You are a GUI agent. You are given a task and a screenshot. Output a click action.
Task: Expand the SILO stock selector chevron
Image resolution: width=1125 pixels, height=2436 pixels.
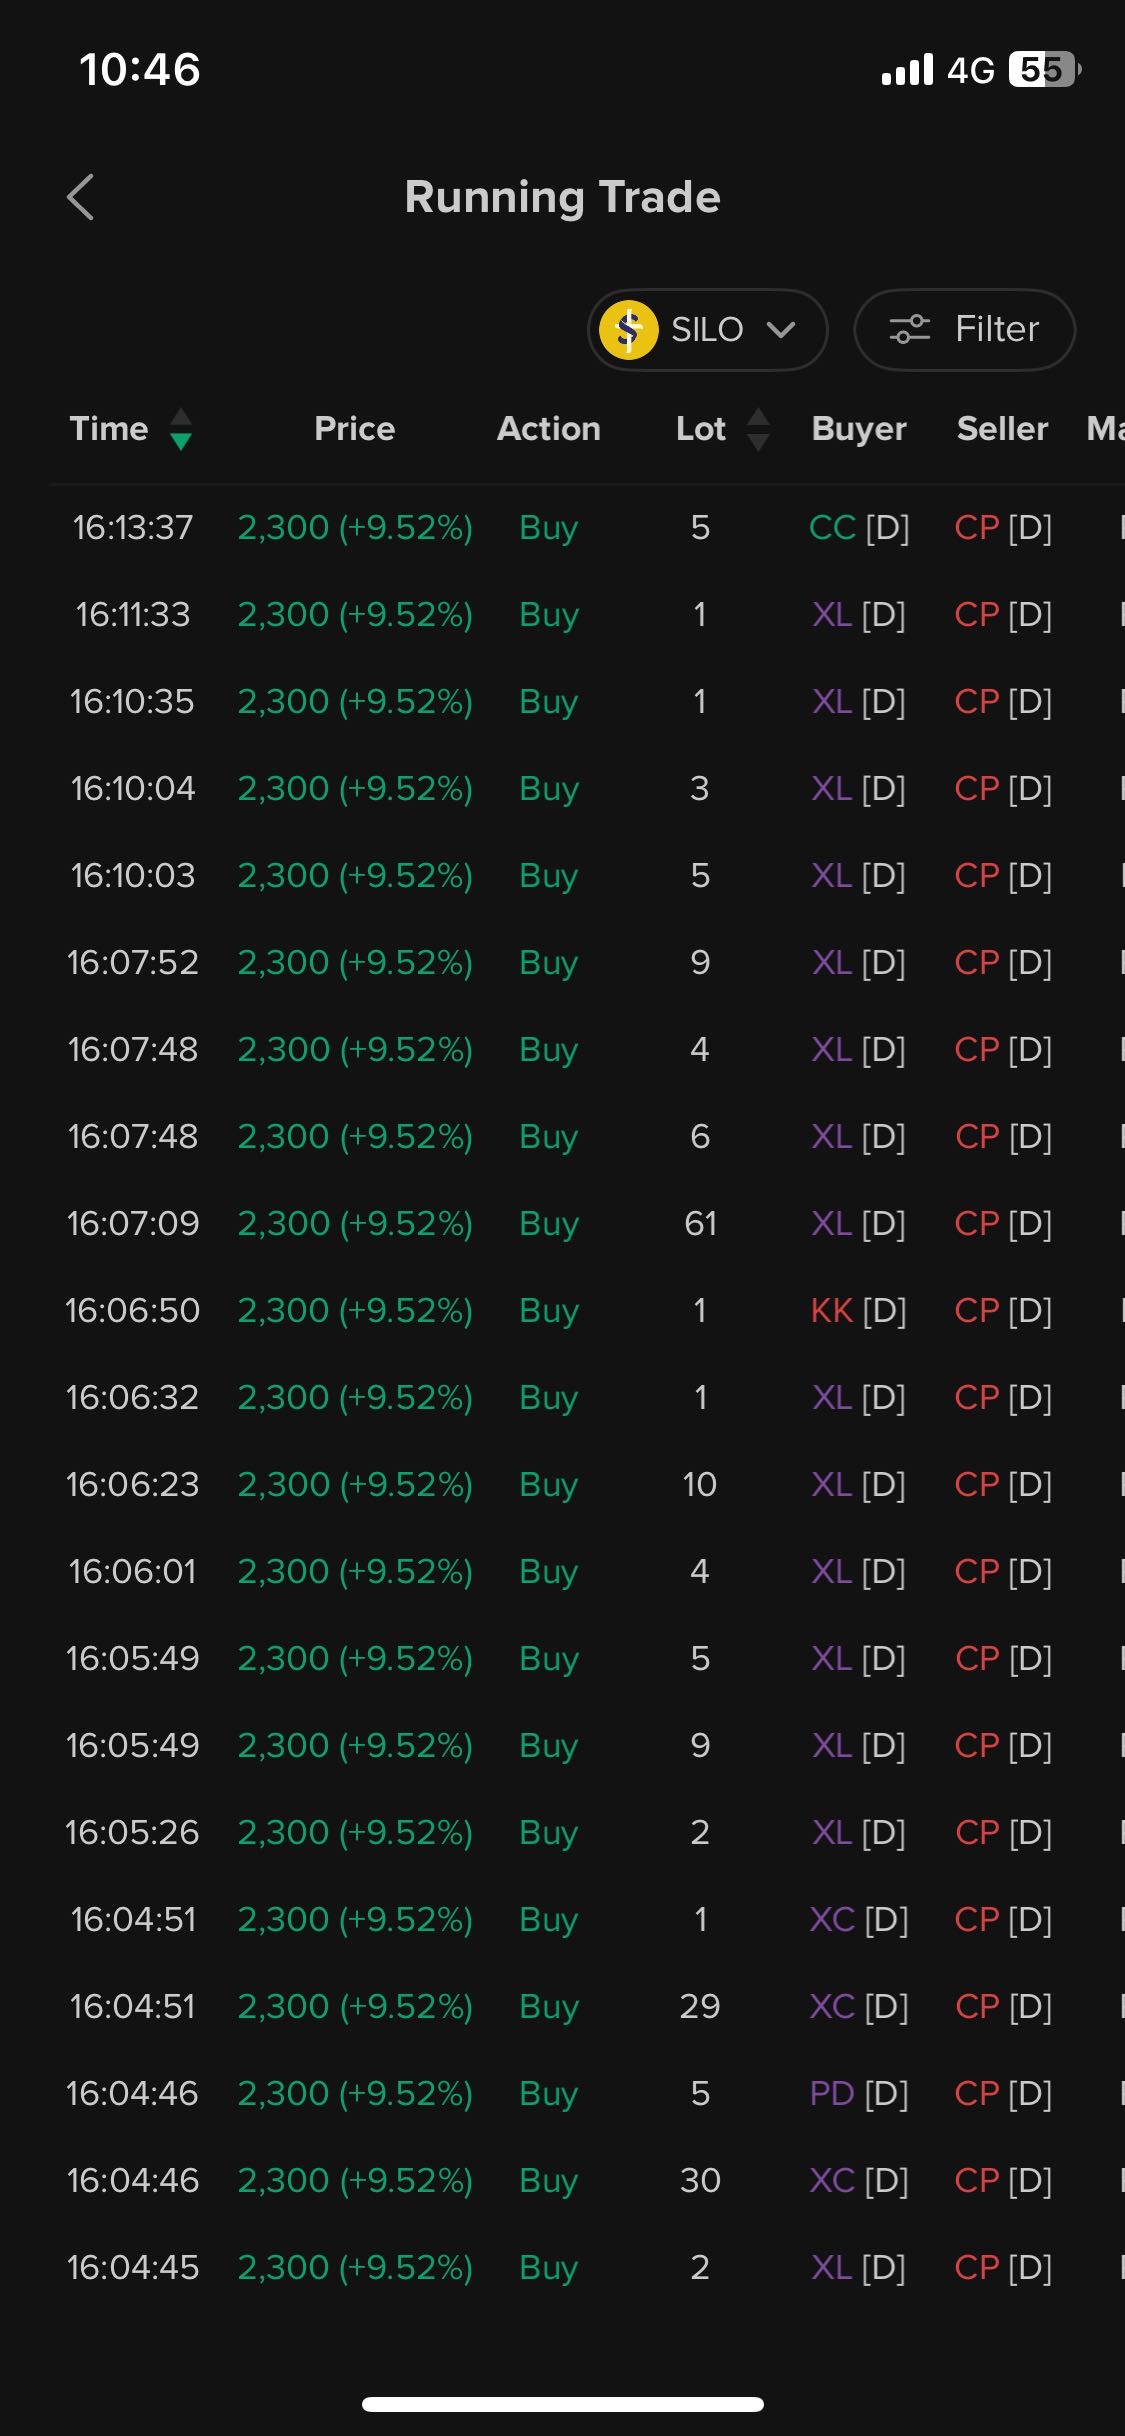[x=781, y=330]
